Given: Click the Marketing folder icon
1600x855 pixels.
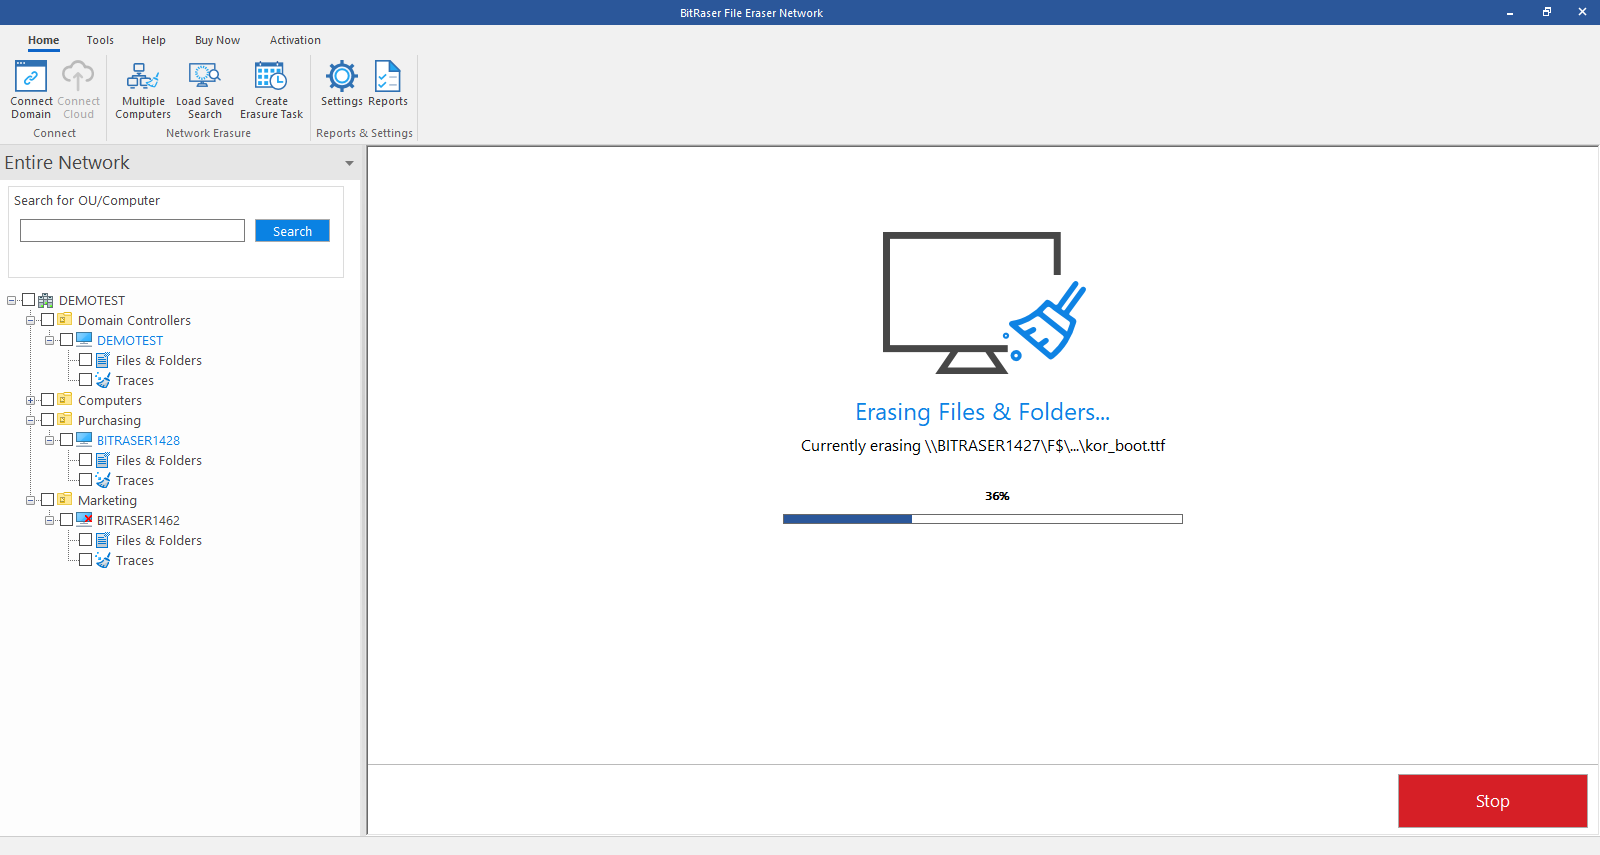Looking at the screenshot, I should click(65, 500).
